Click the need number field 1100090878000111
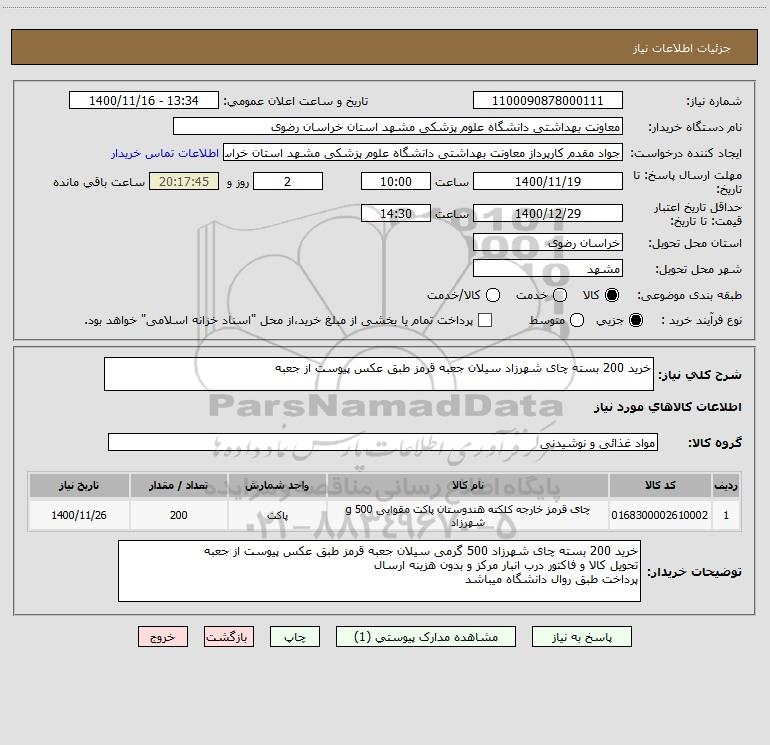This screenshot has height=745, width=770. click(x=548, y=101)
